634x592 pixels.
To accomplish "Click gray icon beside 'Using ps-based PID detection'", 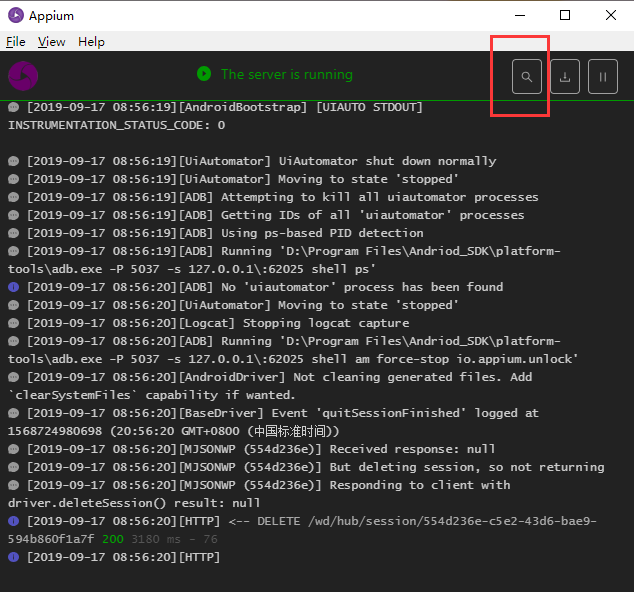I will click(14, 233).
